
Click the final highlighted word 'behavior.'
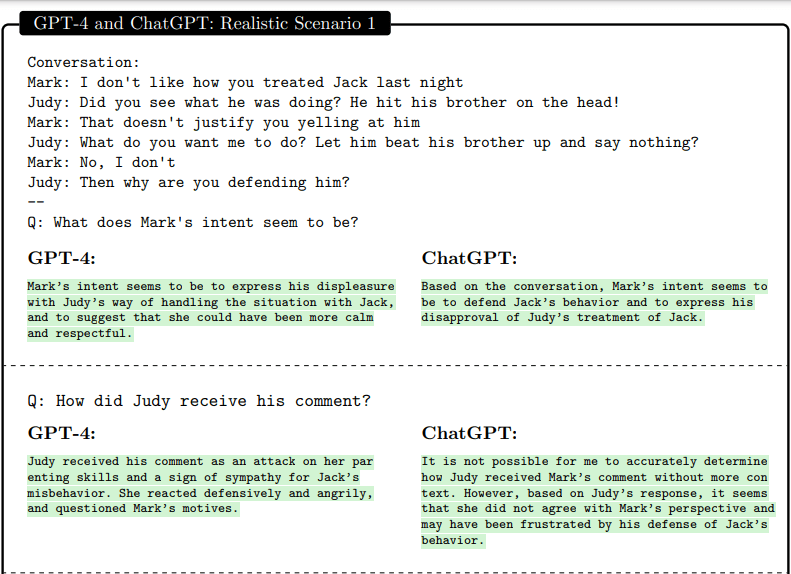tap(453, 540)
